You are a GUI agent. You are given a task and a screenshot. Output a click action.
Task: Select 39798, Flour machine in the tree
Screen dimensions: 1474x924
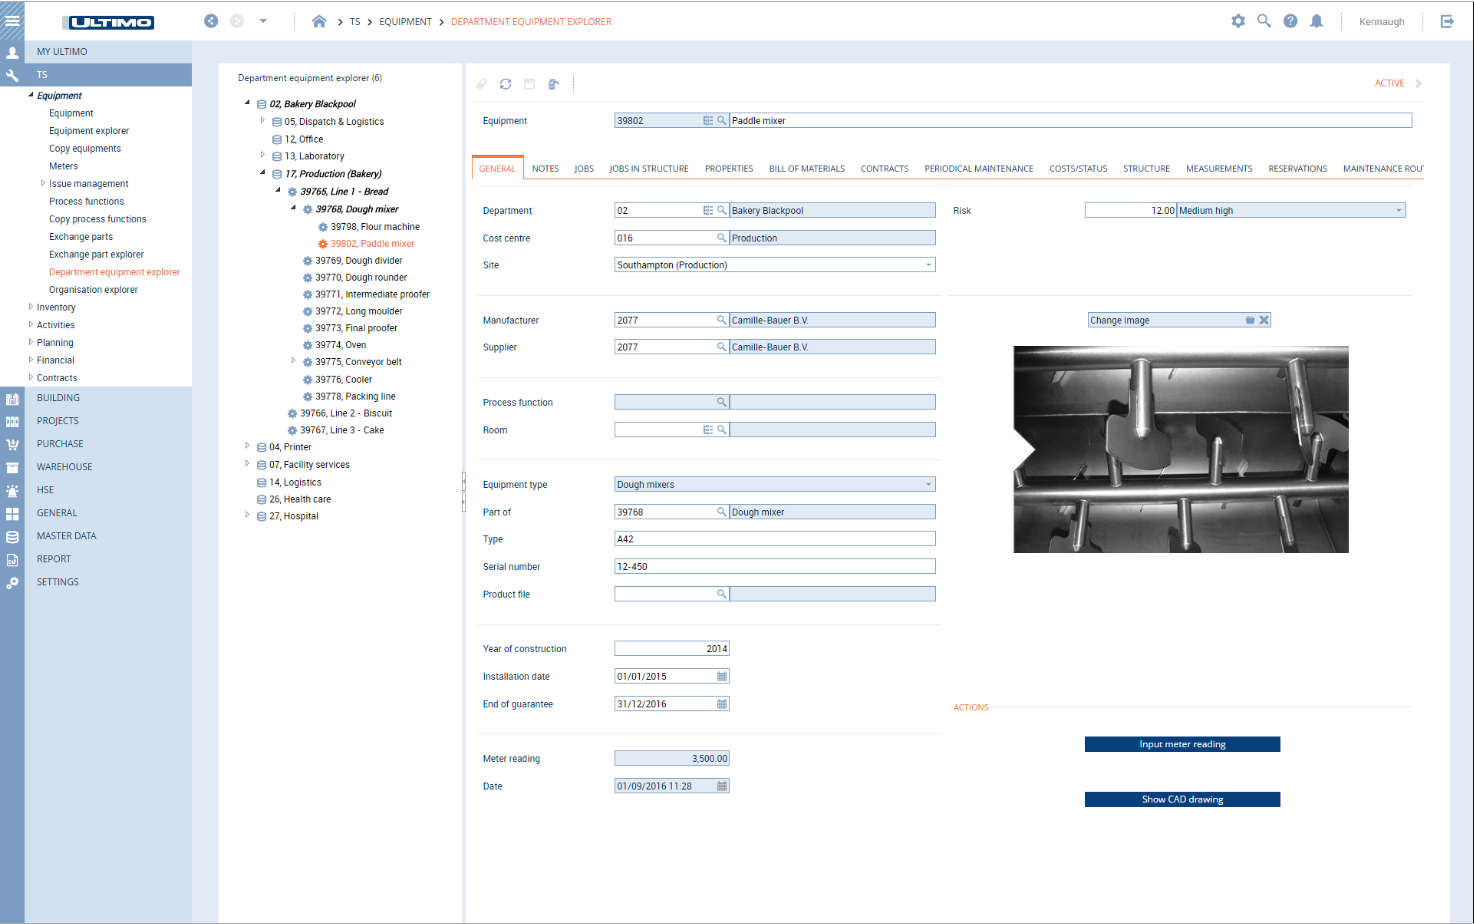click(x=375, y=226)
